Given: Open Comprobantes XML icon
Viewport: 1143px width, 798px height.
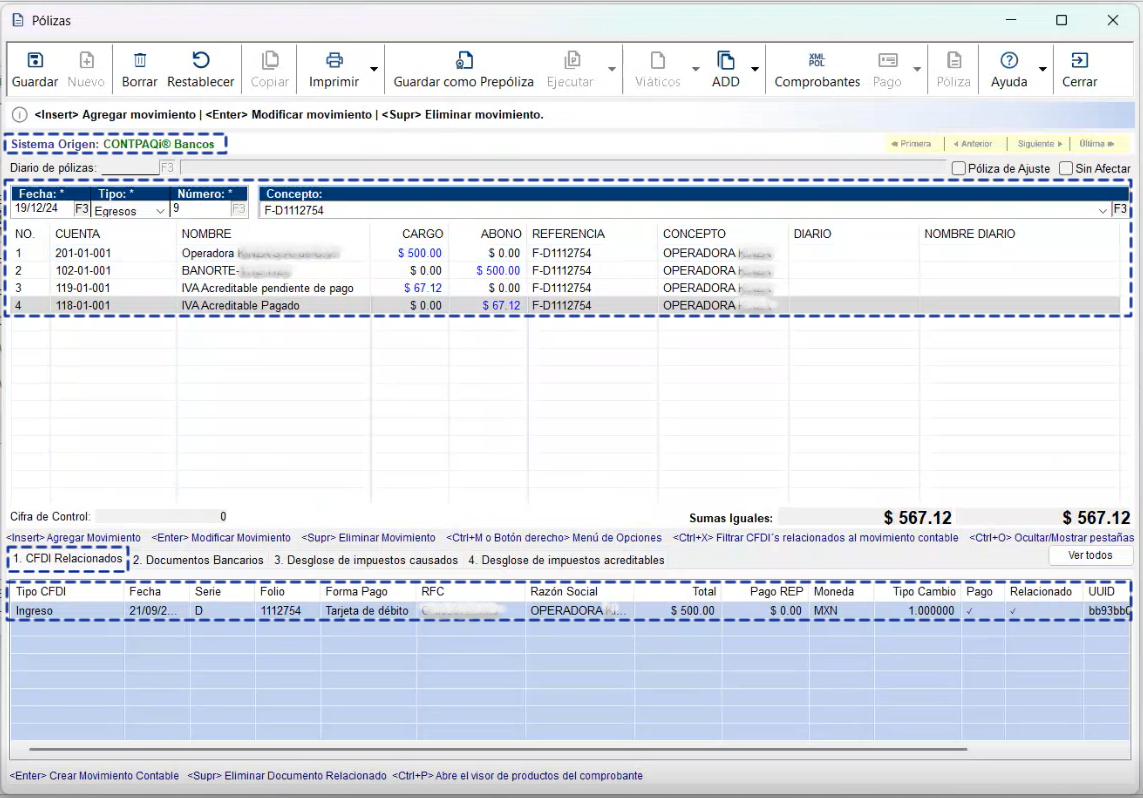Looking at the screenshot, I should click(x=817, y=61).
